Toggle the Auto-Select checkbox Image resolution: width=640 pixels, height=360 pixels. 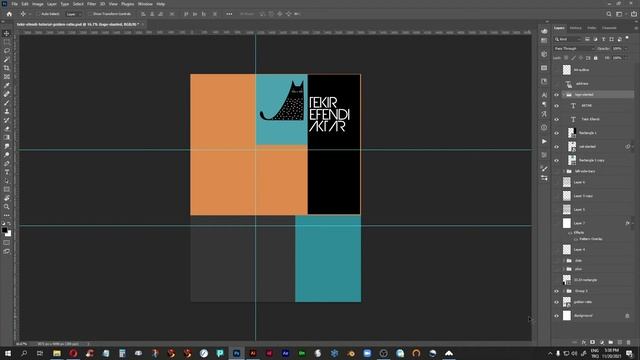tap(38, 14)
